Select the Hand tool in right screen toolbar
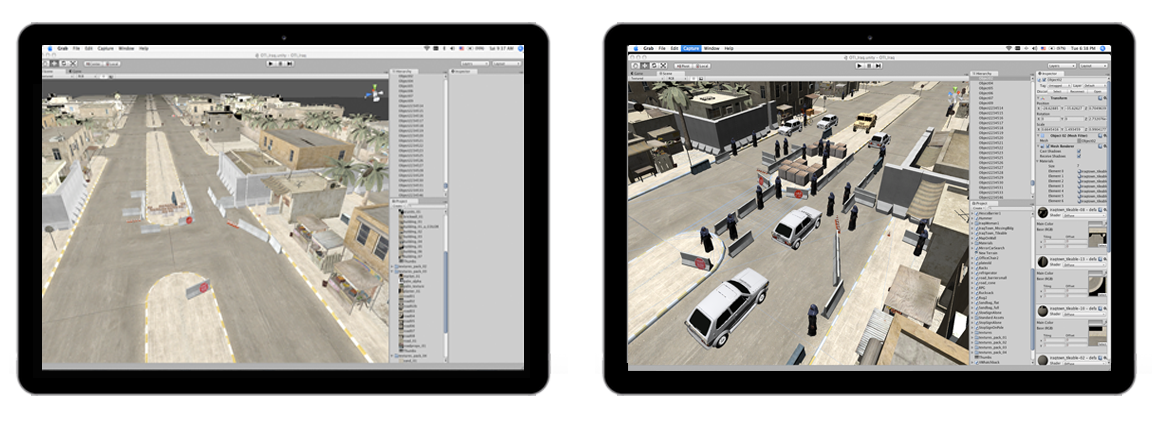Viewport: 1152px width, 424px height. pyautogui.click(x=636, y=64)
